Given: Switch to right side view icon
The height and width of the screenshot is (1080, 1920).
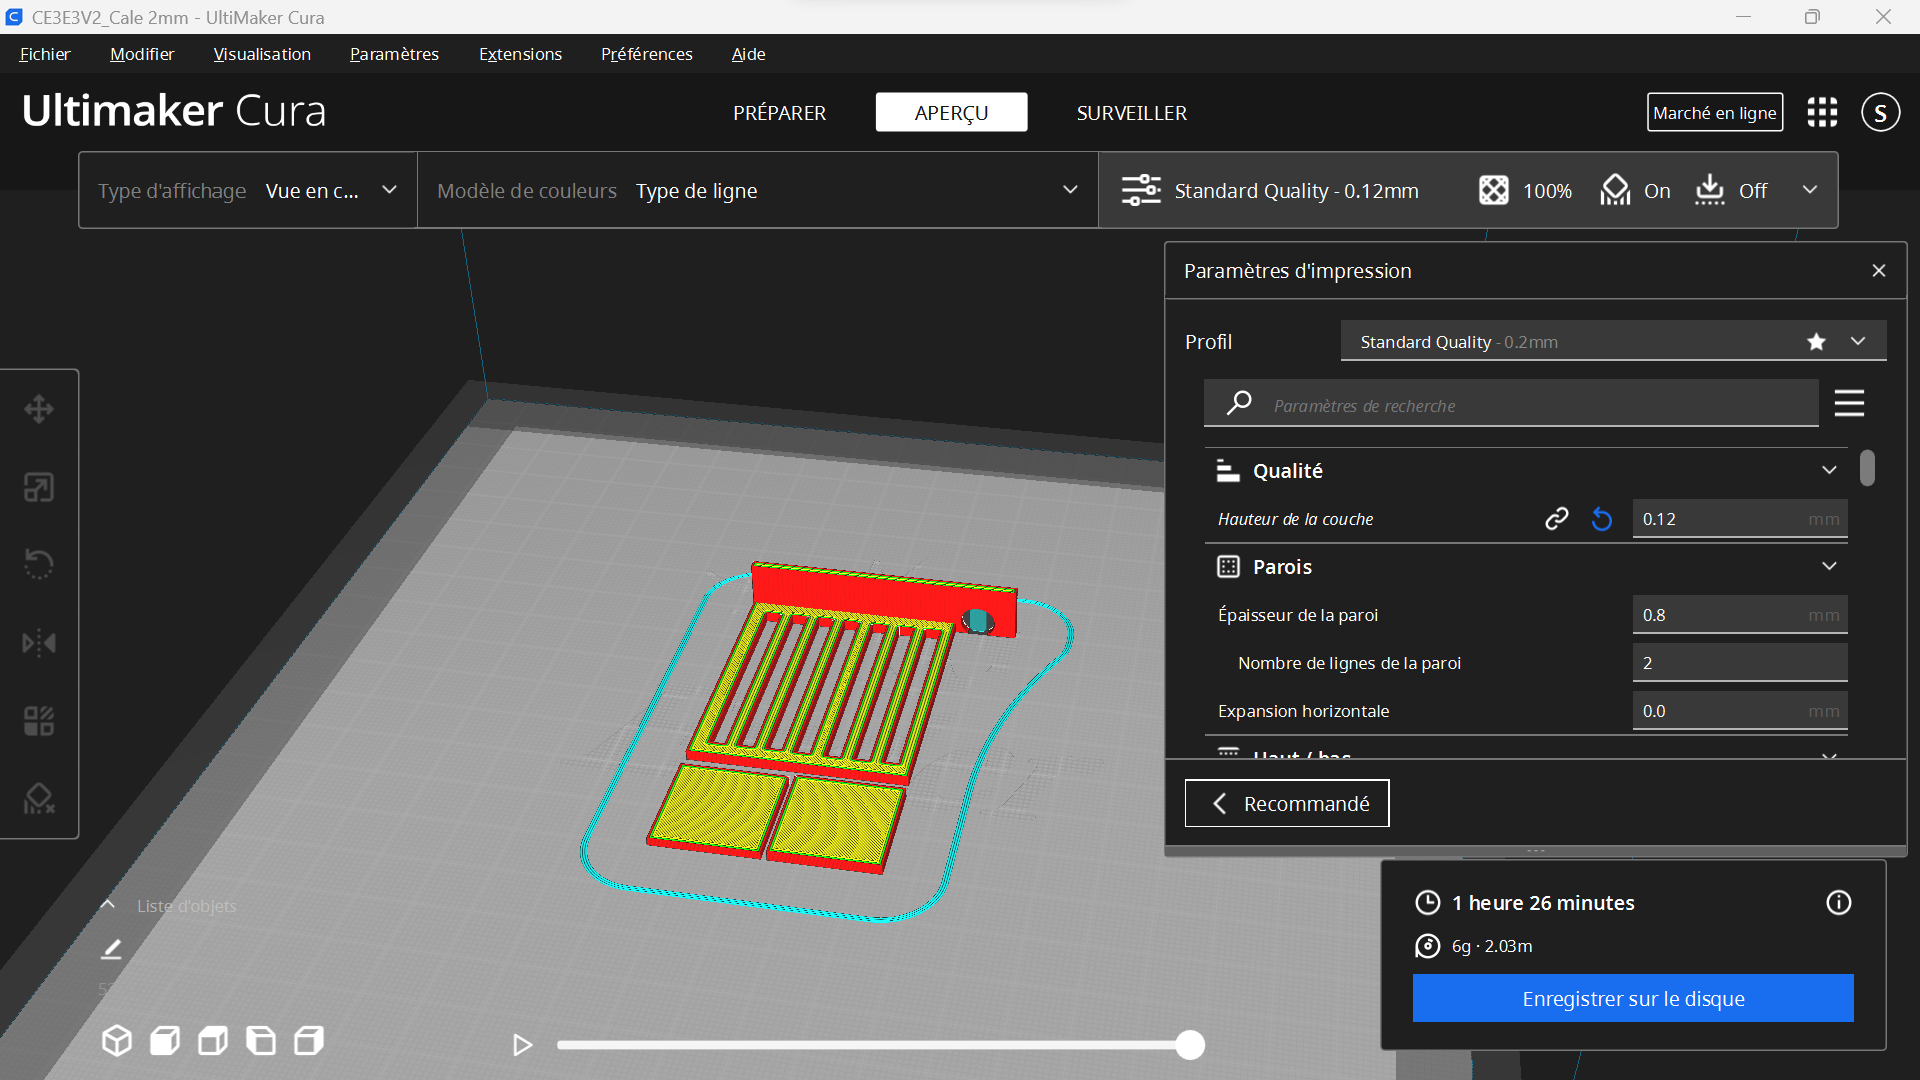Looking at the screenshot, I should [x=309, y=1041].
